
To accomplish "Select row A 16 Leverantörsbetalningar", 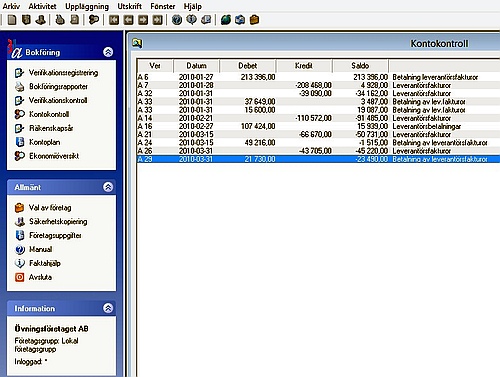I will coord(318,126).
